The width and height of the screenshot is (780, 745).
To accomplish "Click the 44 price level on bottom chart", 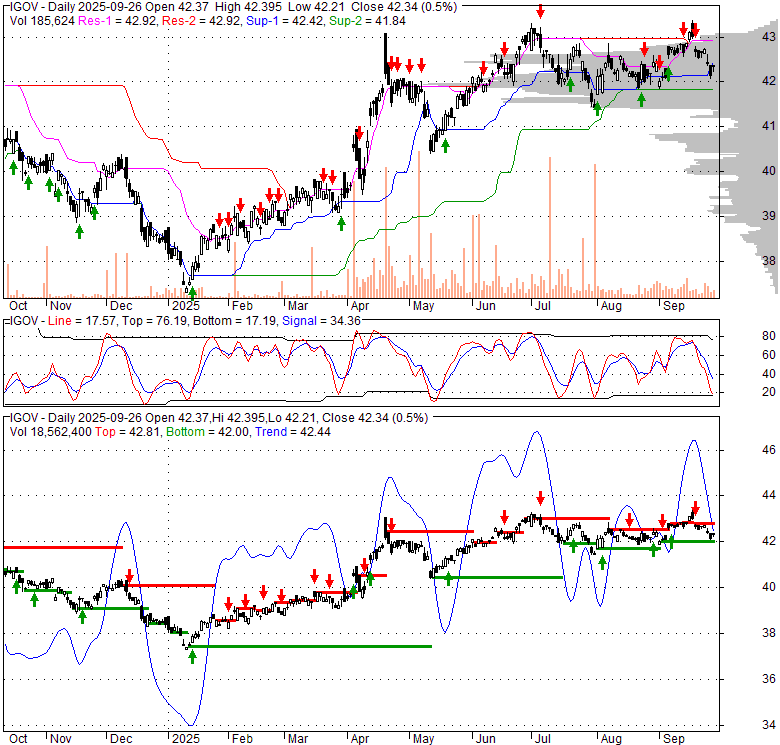I will tap(769, 495).
